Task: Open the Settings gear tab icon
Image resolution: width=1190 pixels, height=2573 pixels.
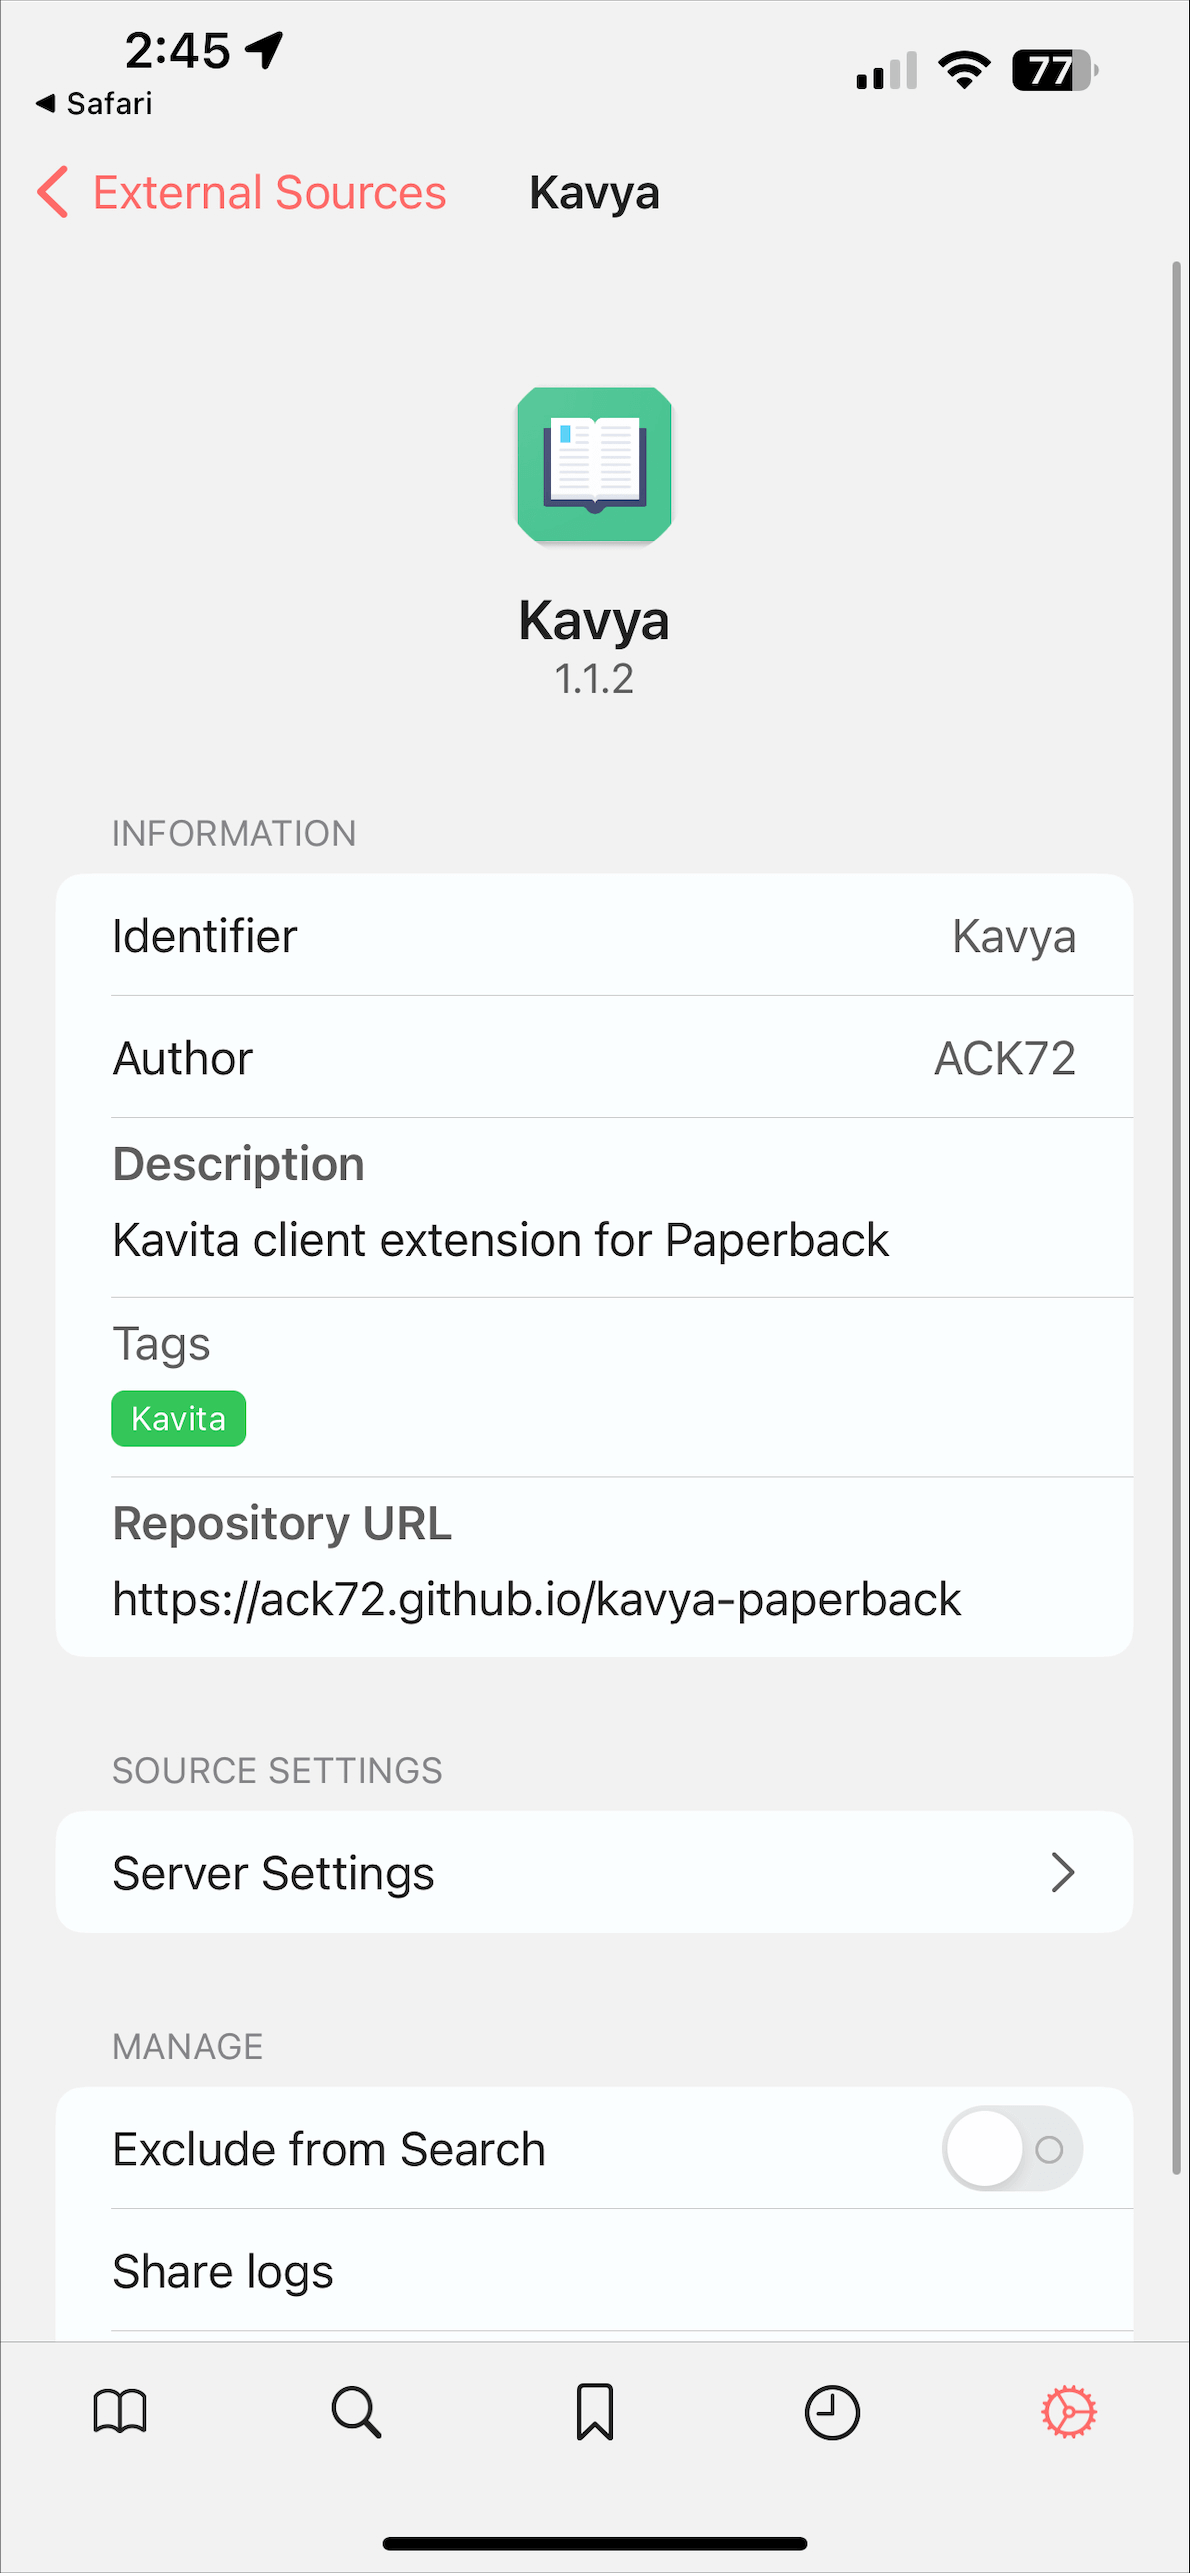Action: (1069, 2412)
